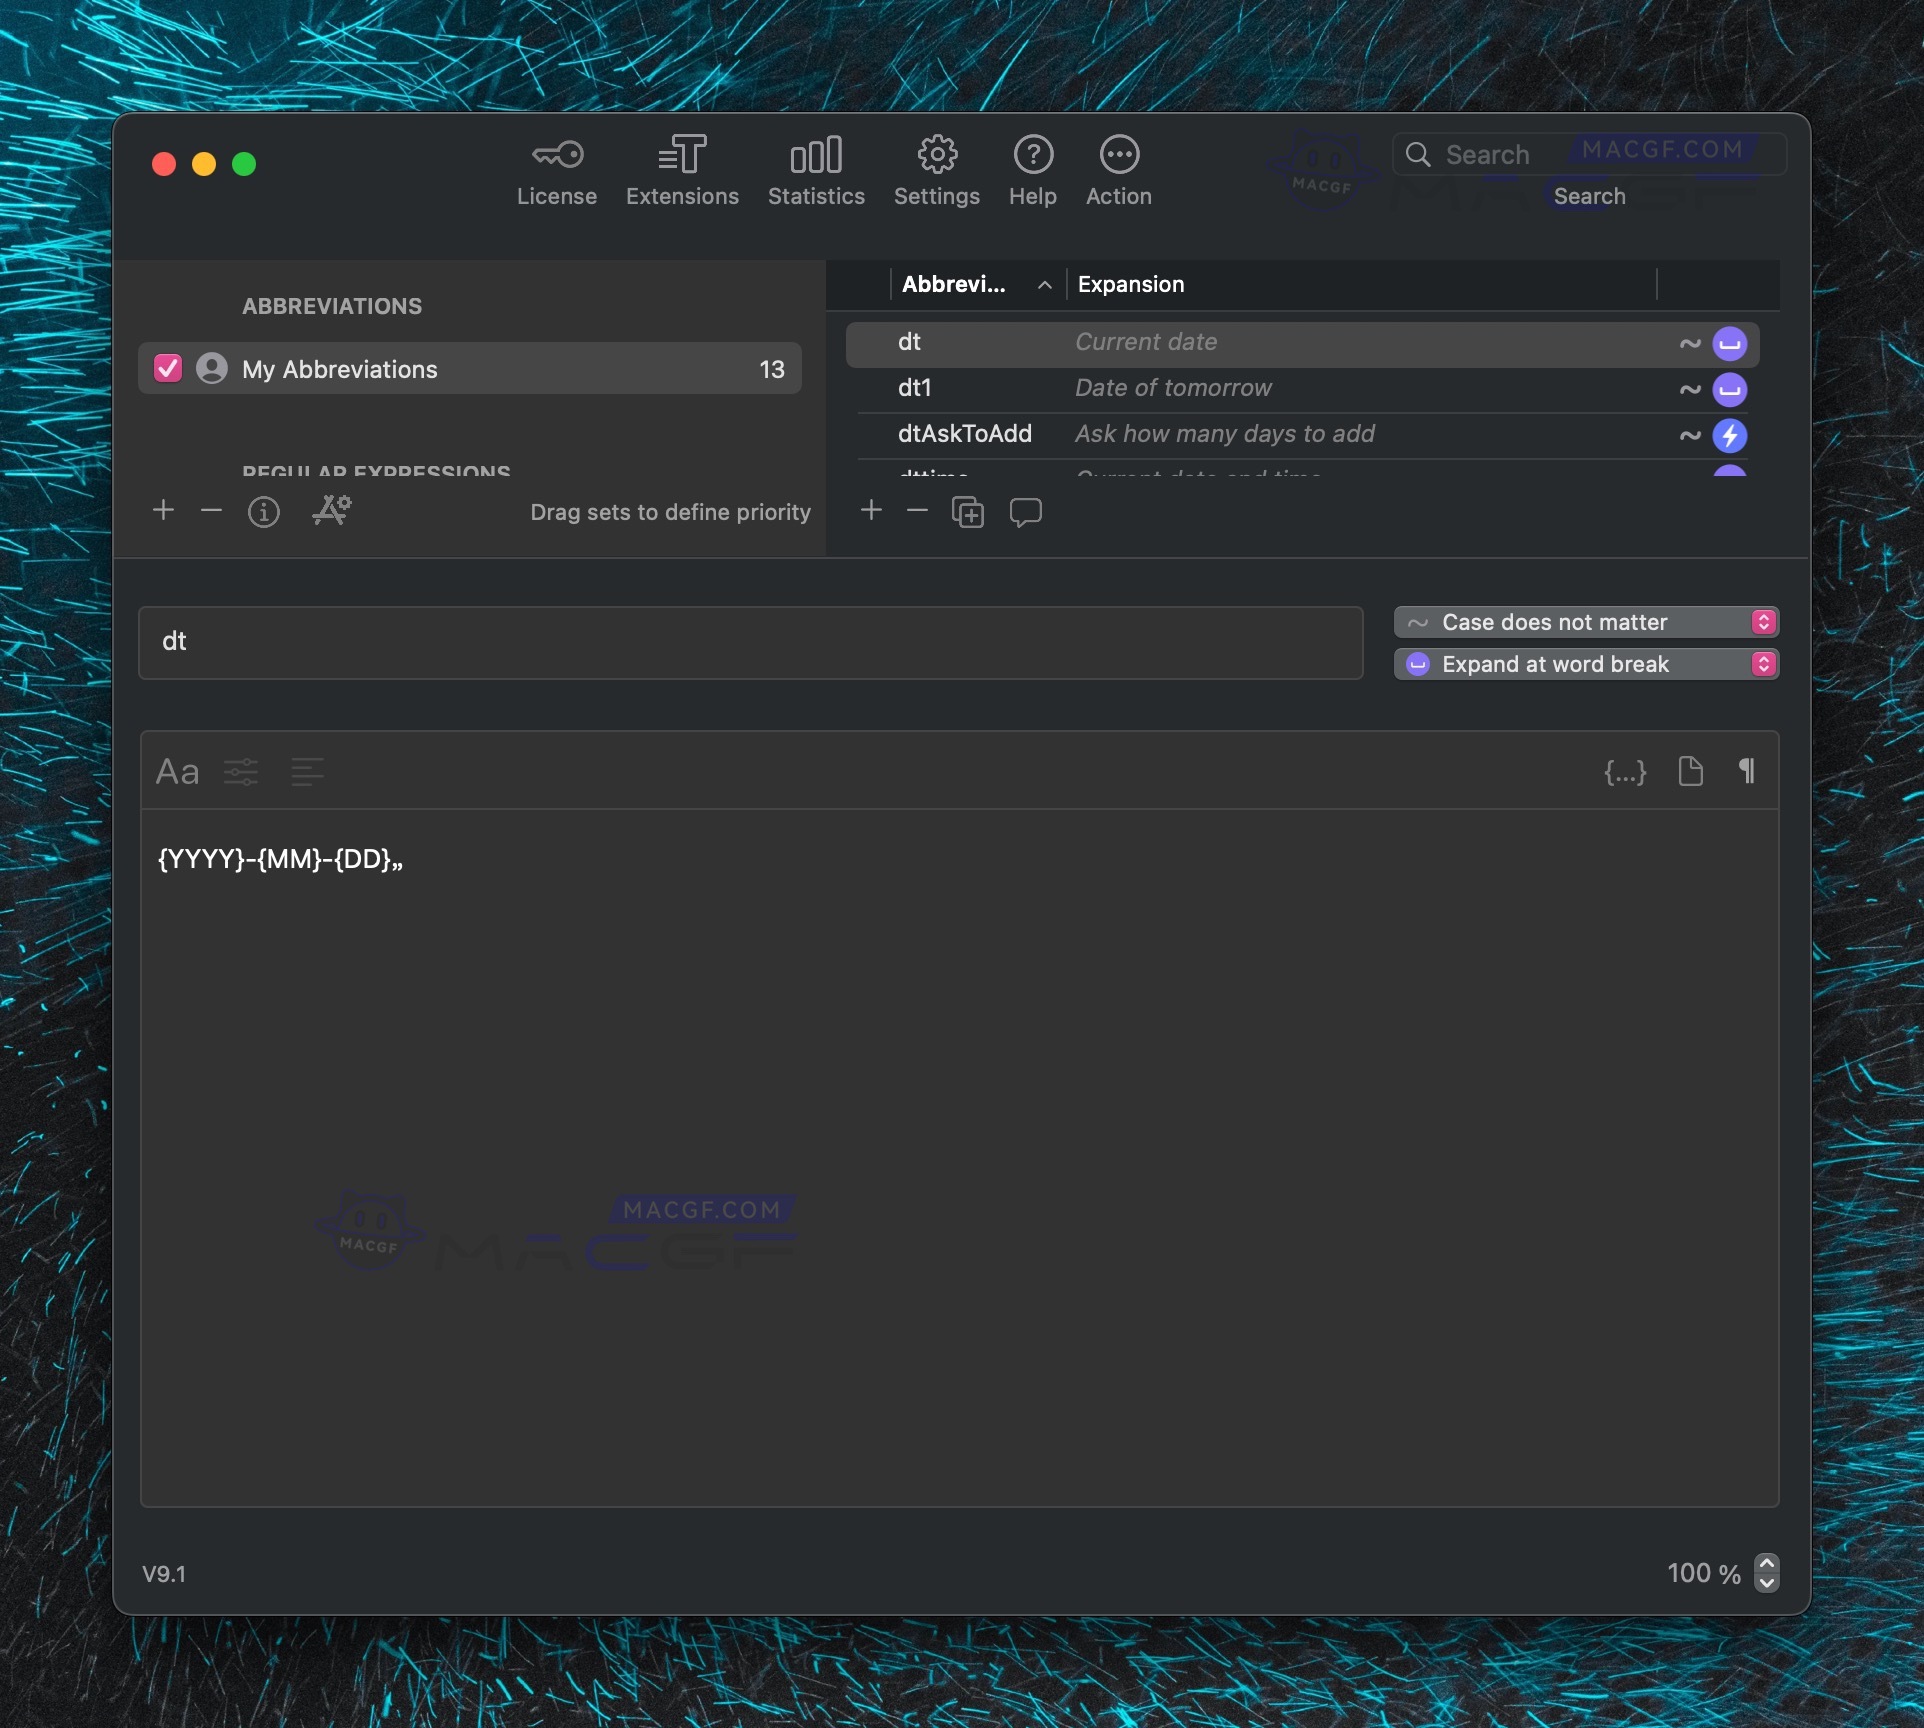Screen dimensions: 1924x1728
Task: Open the Help toolbar item
Action: tap(1032, 170)
